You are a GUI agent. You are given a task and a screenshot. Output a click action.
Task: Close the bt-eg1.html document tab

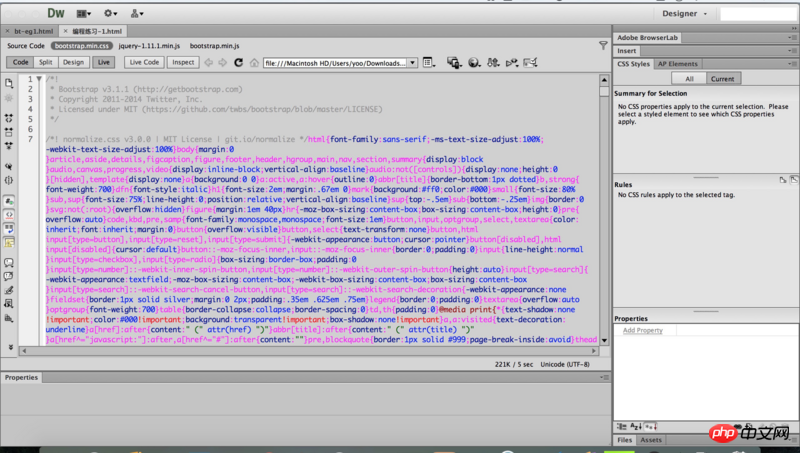[x=7, y=31]
